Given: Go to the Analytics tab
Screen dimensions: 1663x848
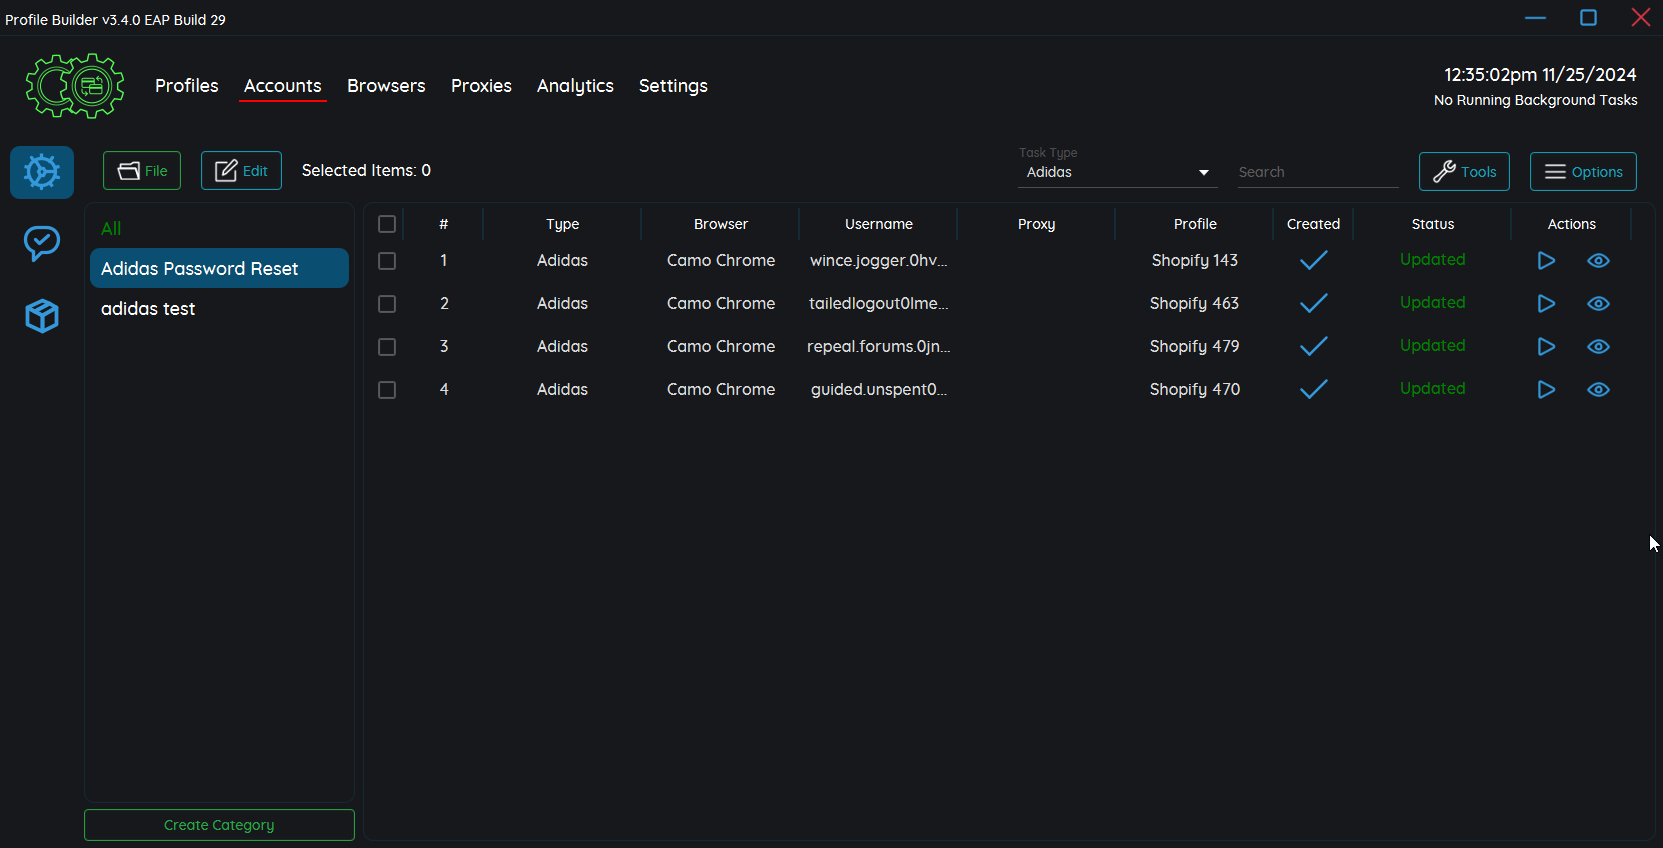Looking at the screenshot, I should click(575, 86).
